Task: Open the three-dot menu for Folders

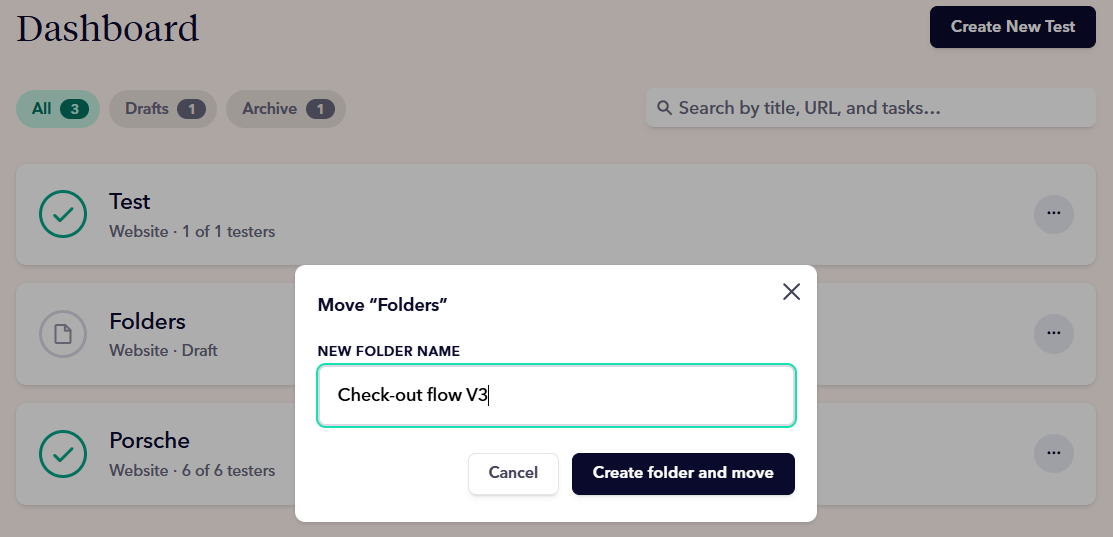Action: [x=1053, y=334]
